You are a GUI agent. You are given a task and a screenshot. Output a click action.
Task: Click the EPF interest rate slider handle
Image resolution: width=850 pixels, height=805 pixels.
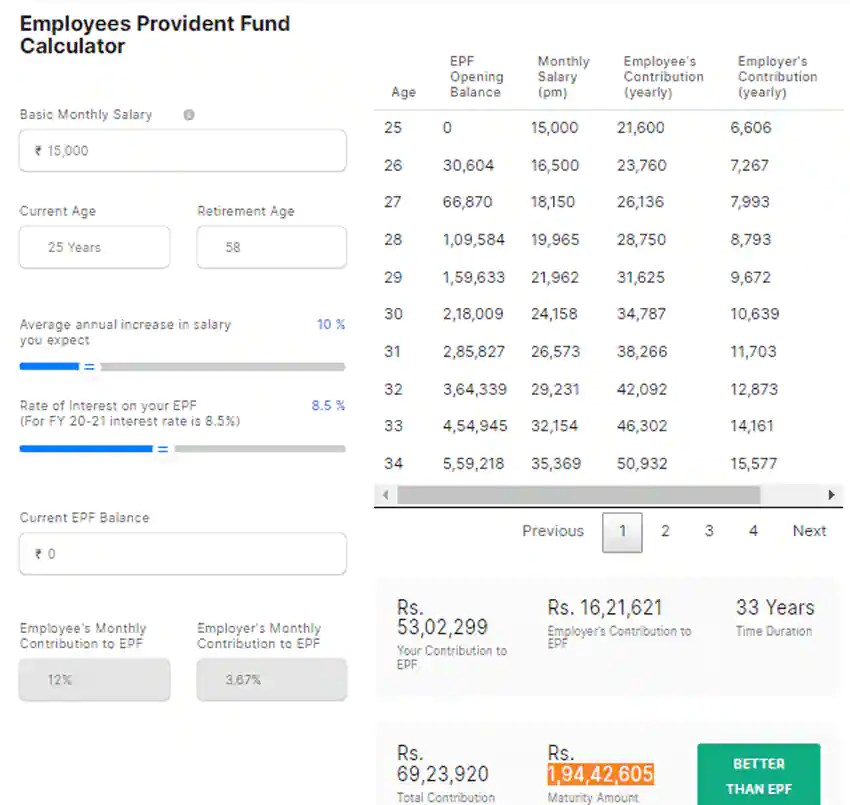tap(164, 448)
